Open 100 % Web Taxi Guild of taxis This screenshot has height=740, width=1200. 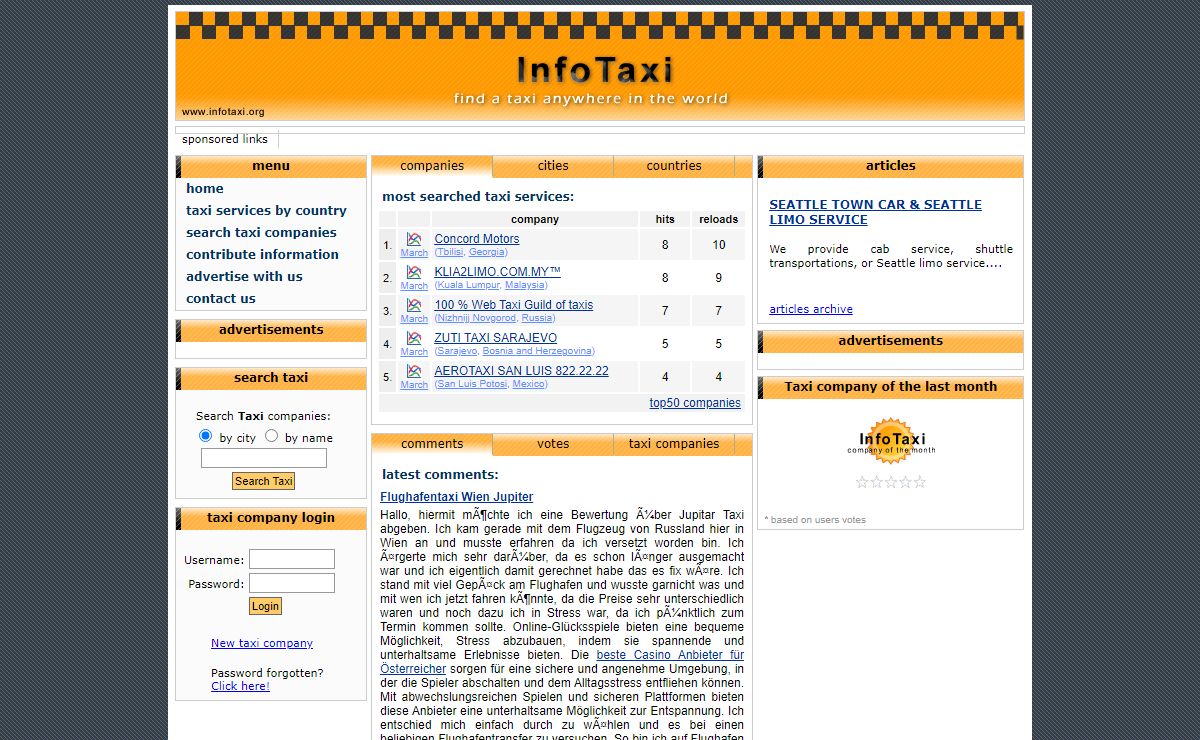pos(514,305)
